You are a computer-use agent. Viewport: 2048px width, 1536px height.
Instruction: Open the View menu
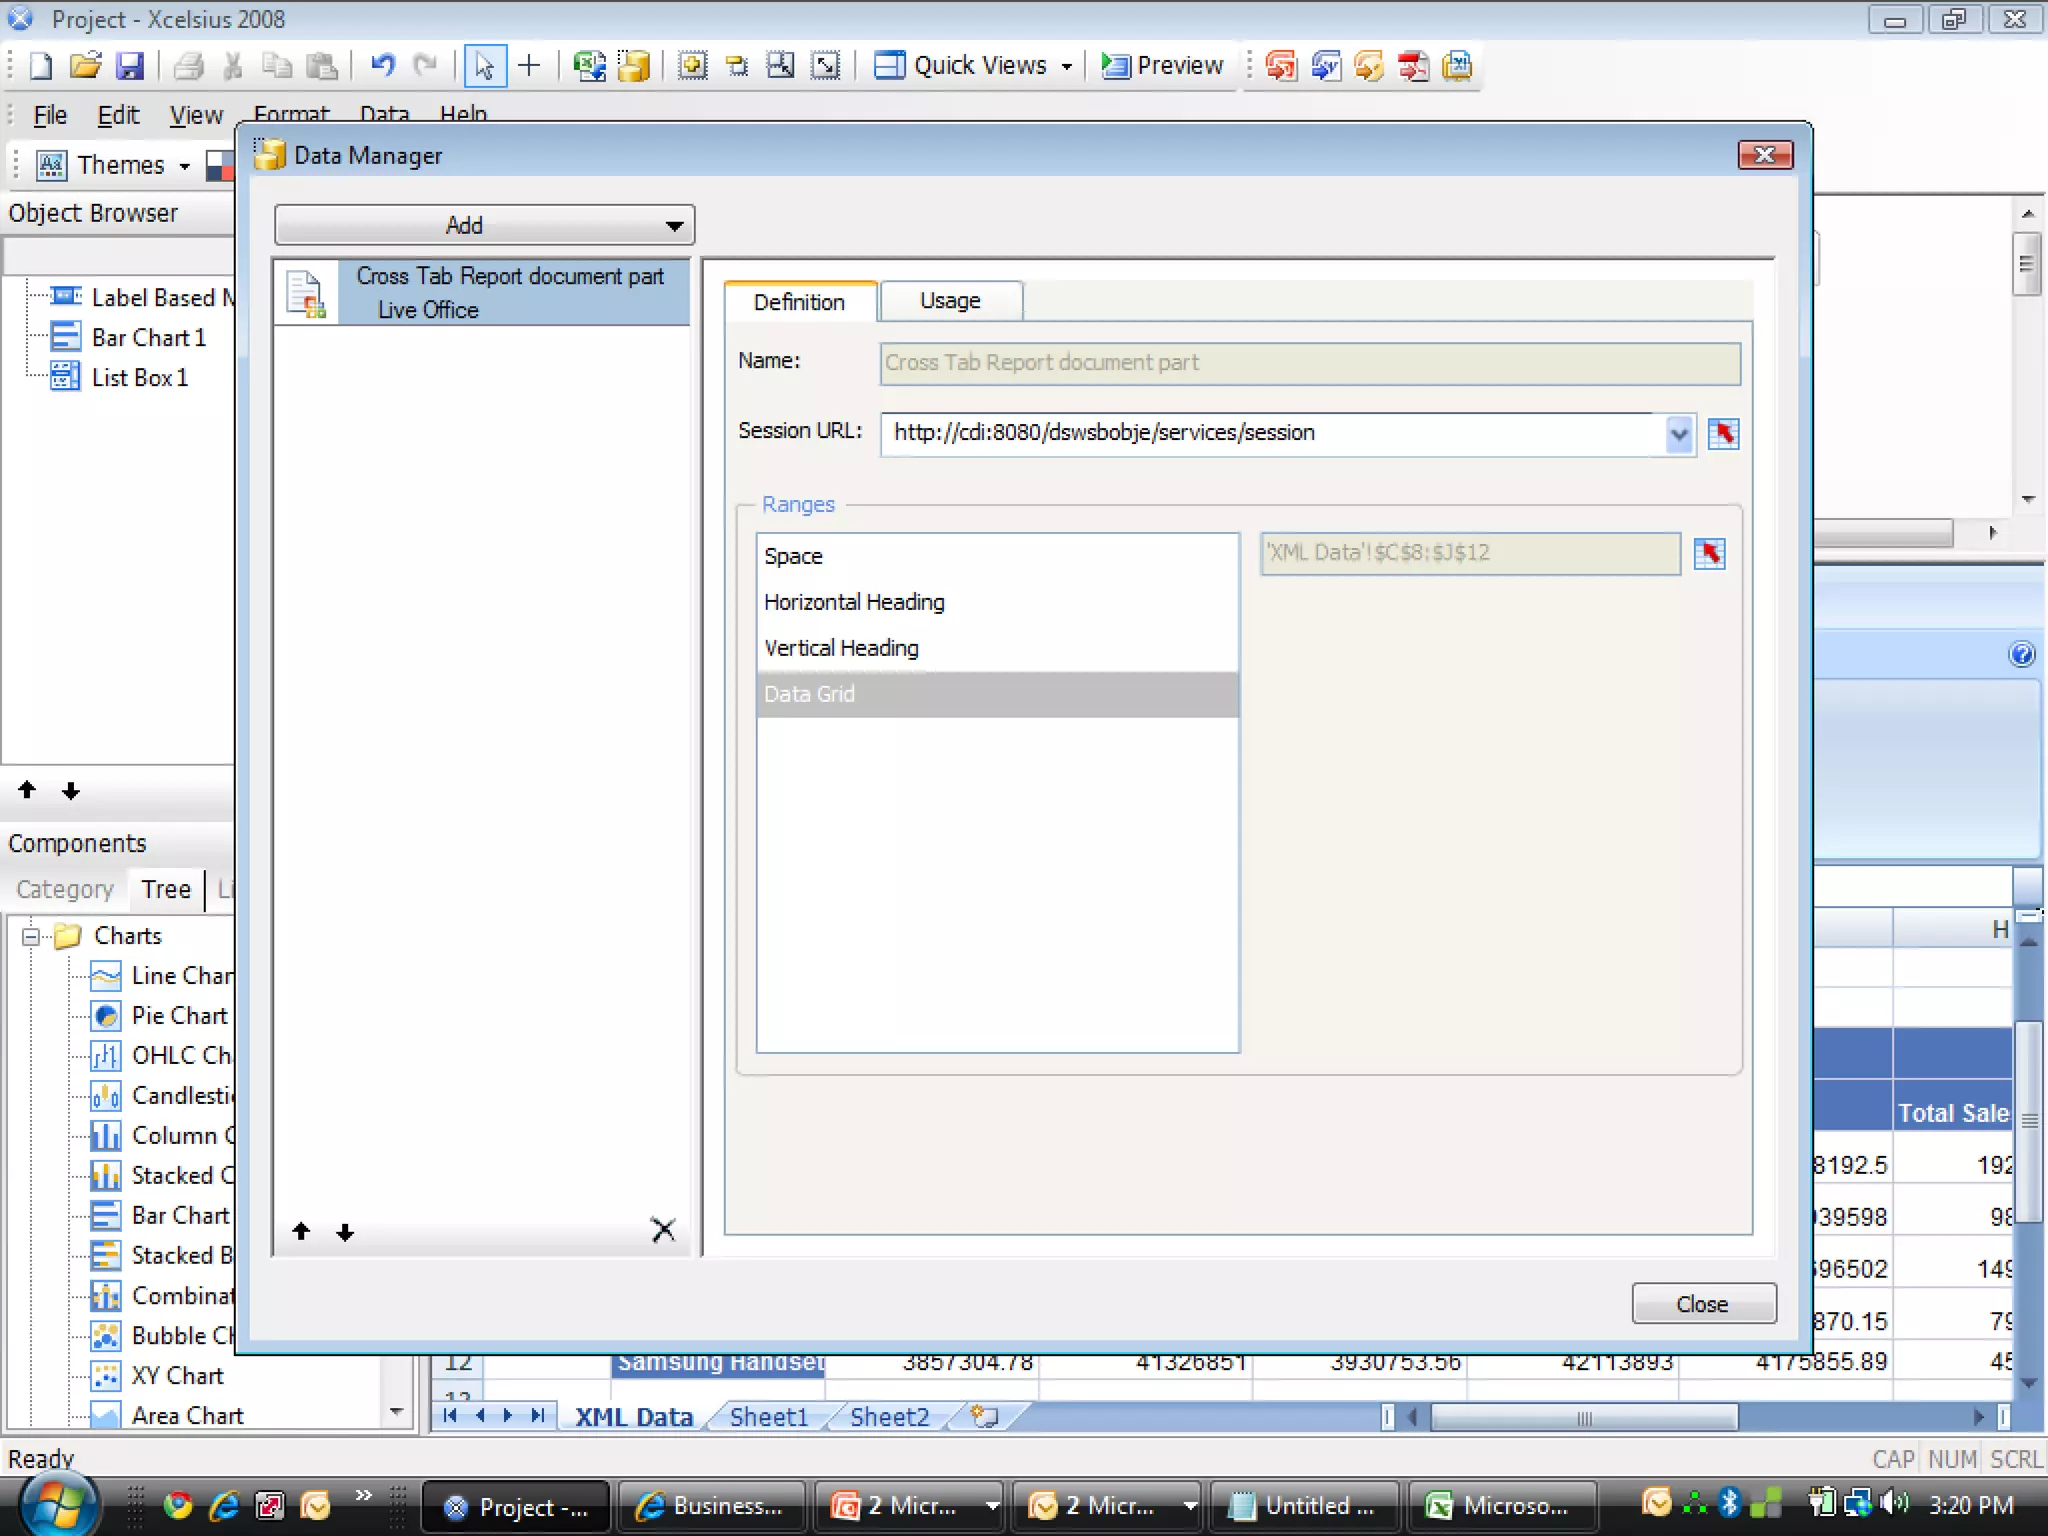point(196,115)
